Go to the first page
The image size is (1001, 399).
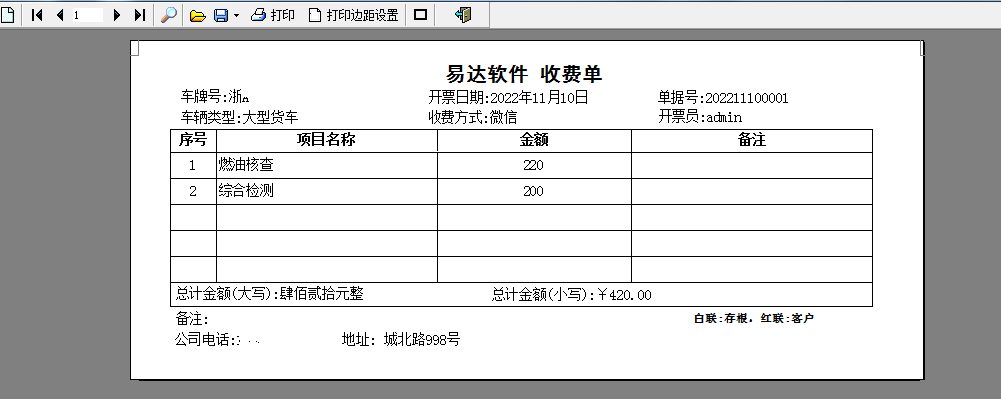pyautogui.click(x=37, y=15)
